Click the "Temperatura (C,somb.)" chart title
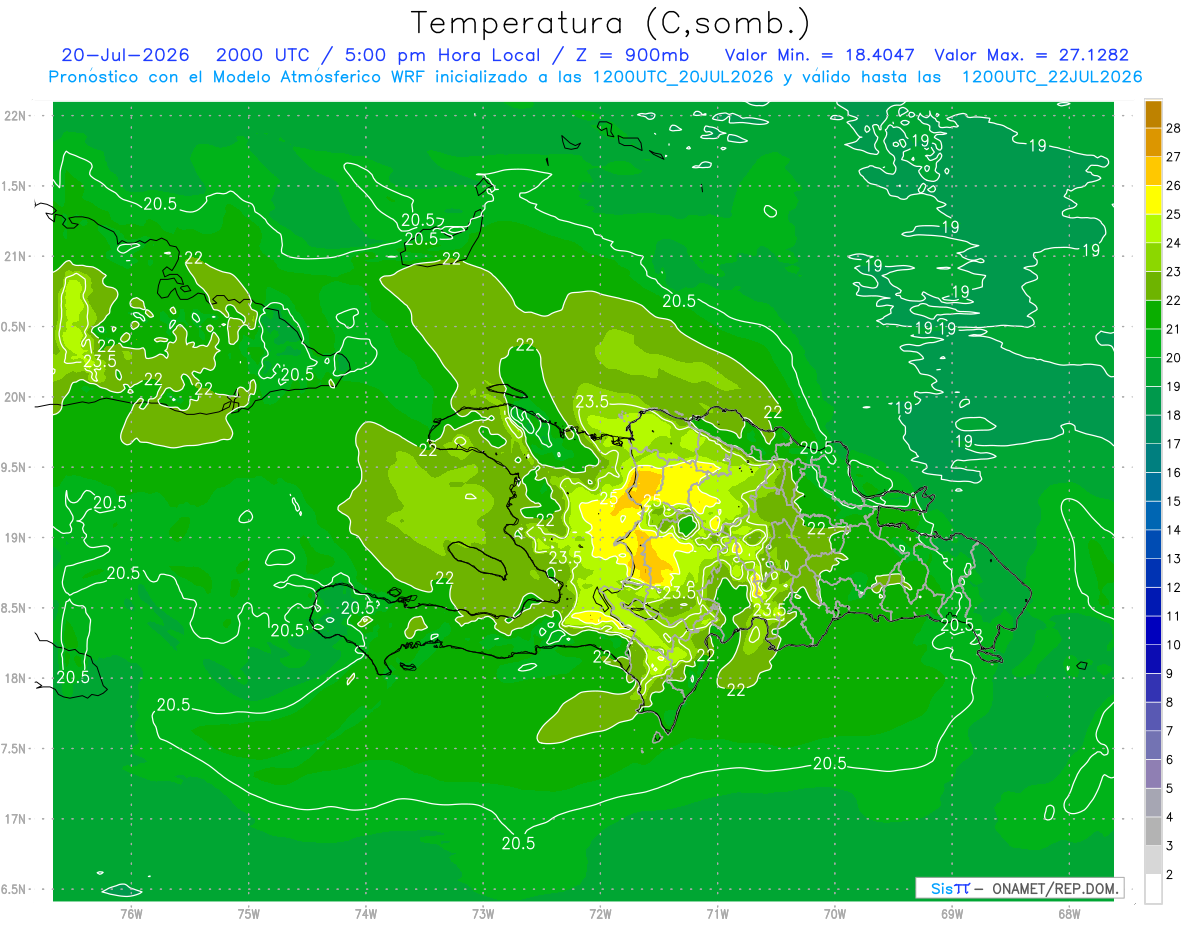 point(611,23)
